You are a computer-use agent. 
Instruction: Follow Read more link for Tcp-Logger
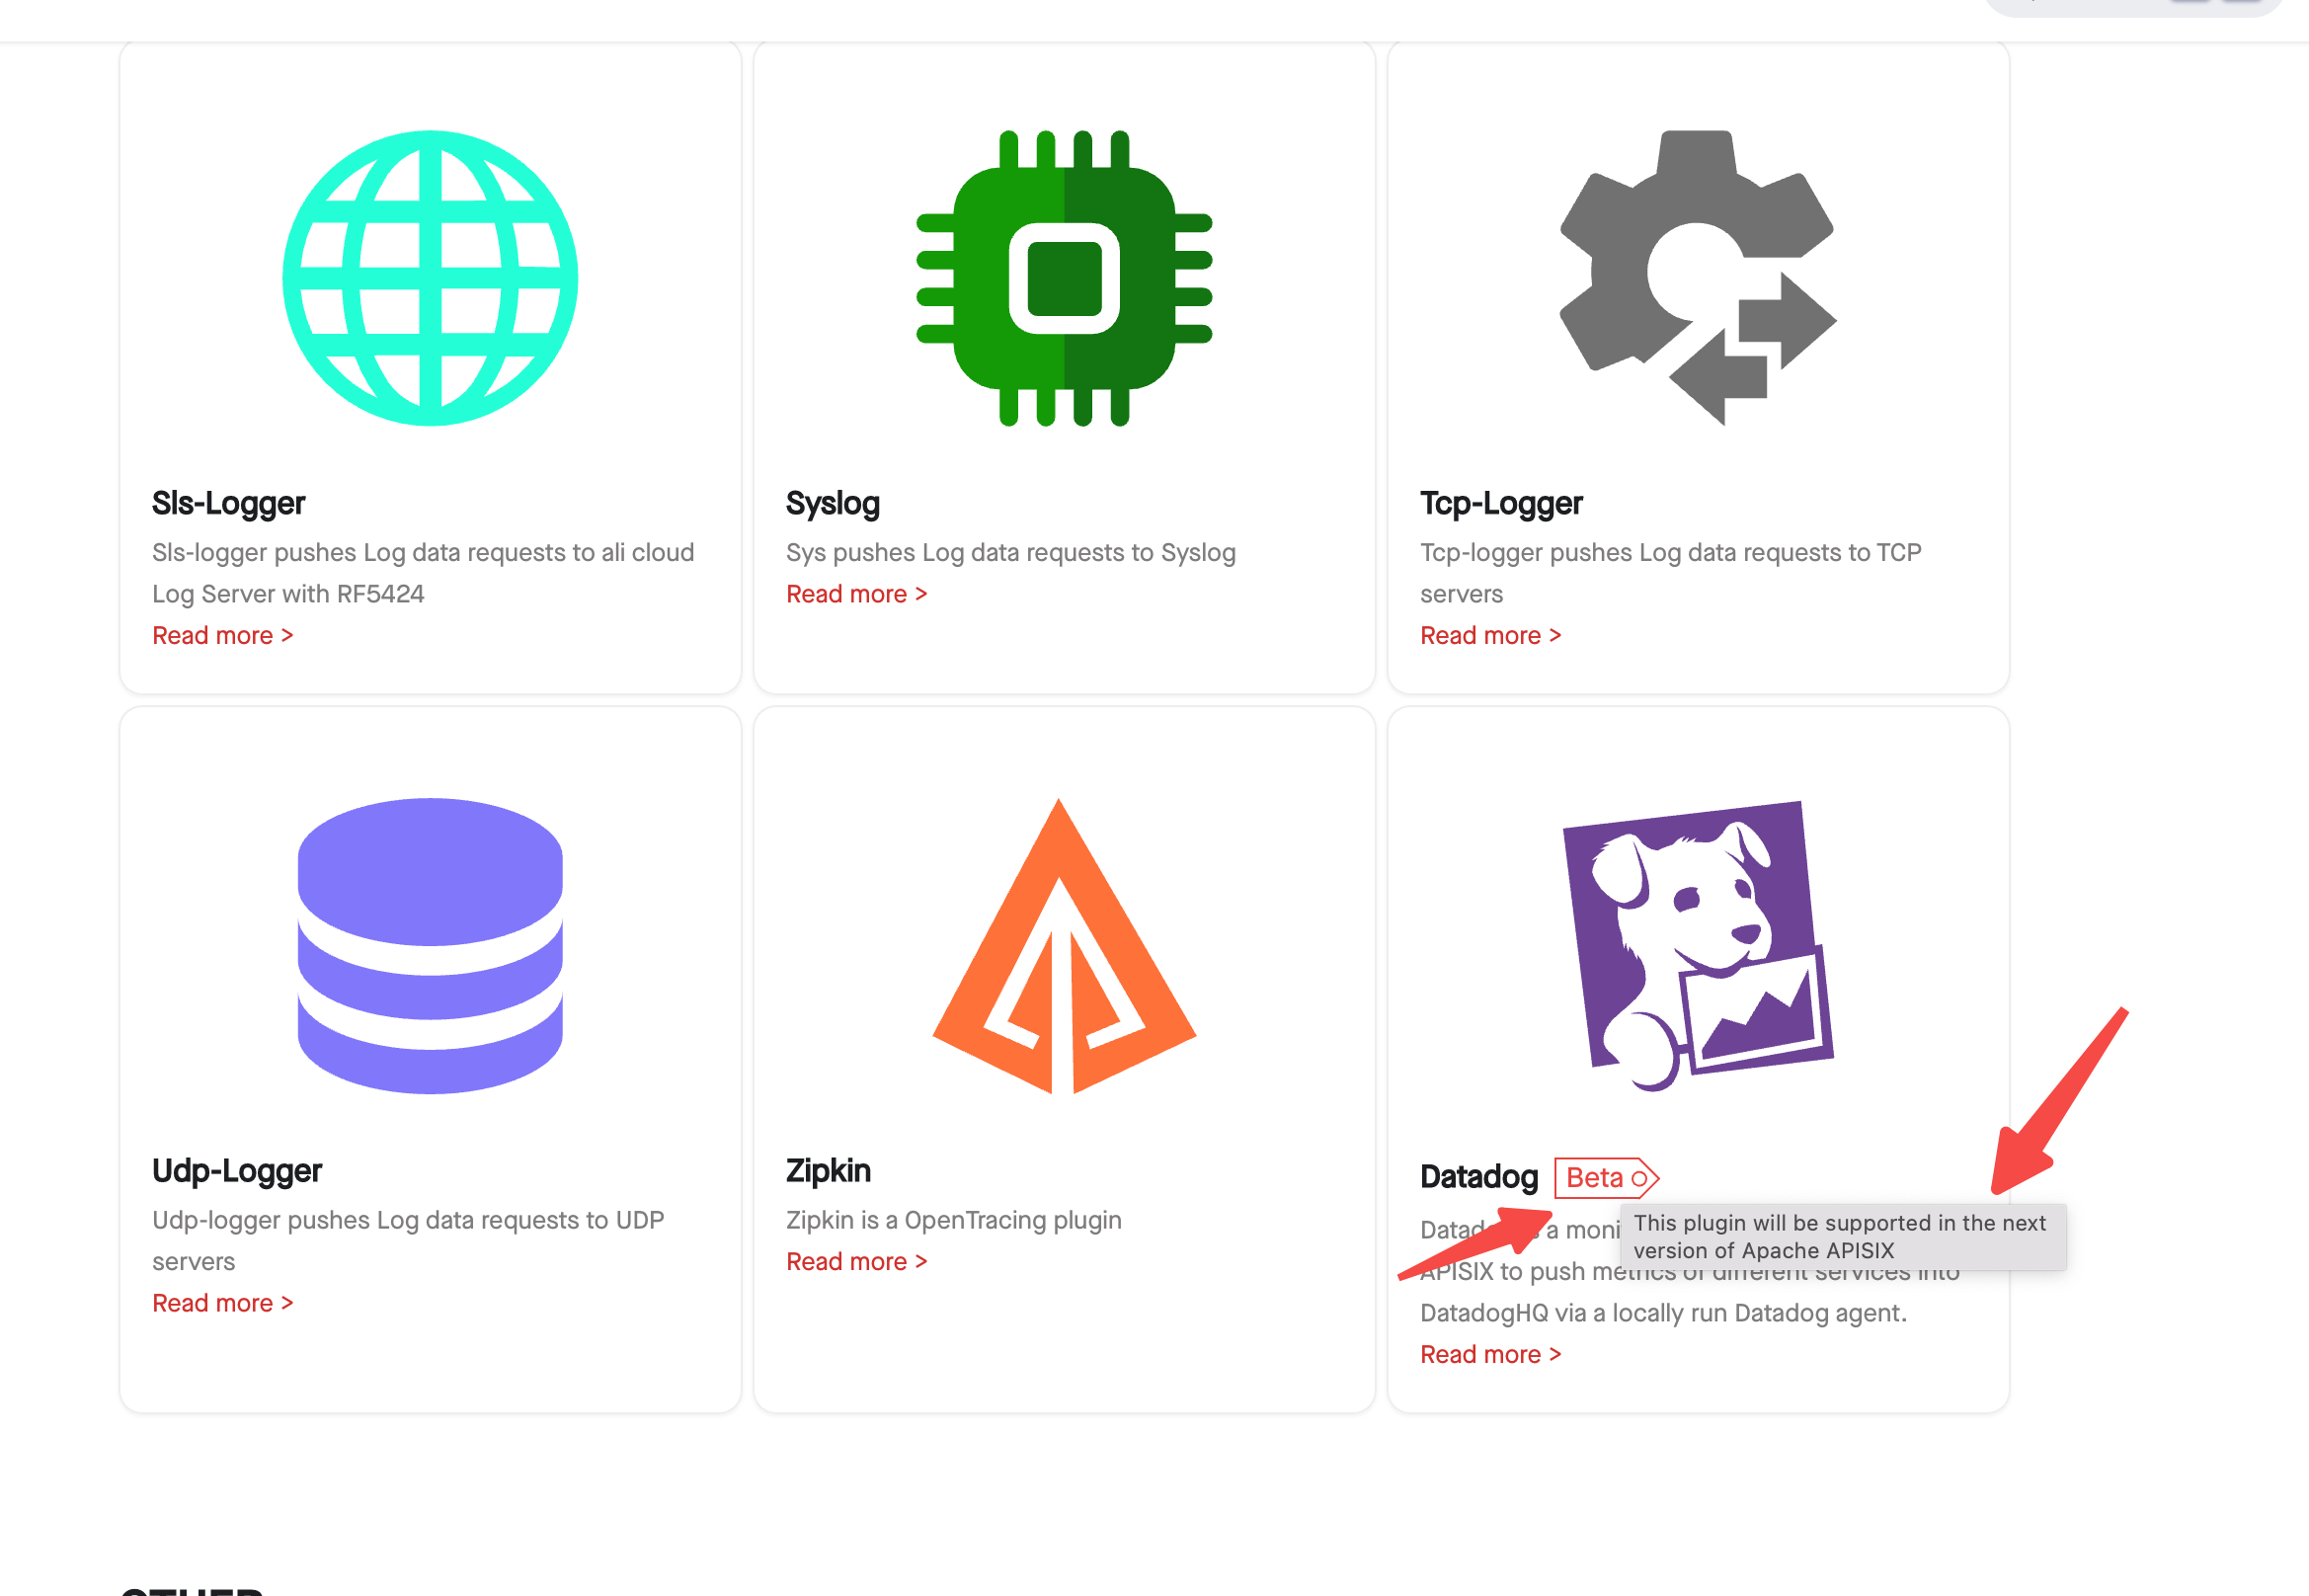tap(1490, 635)
